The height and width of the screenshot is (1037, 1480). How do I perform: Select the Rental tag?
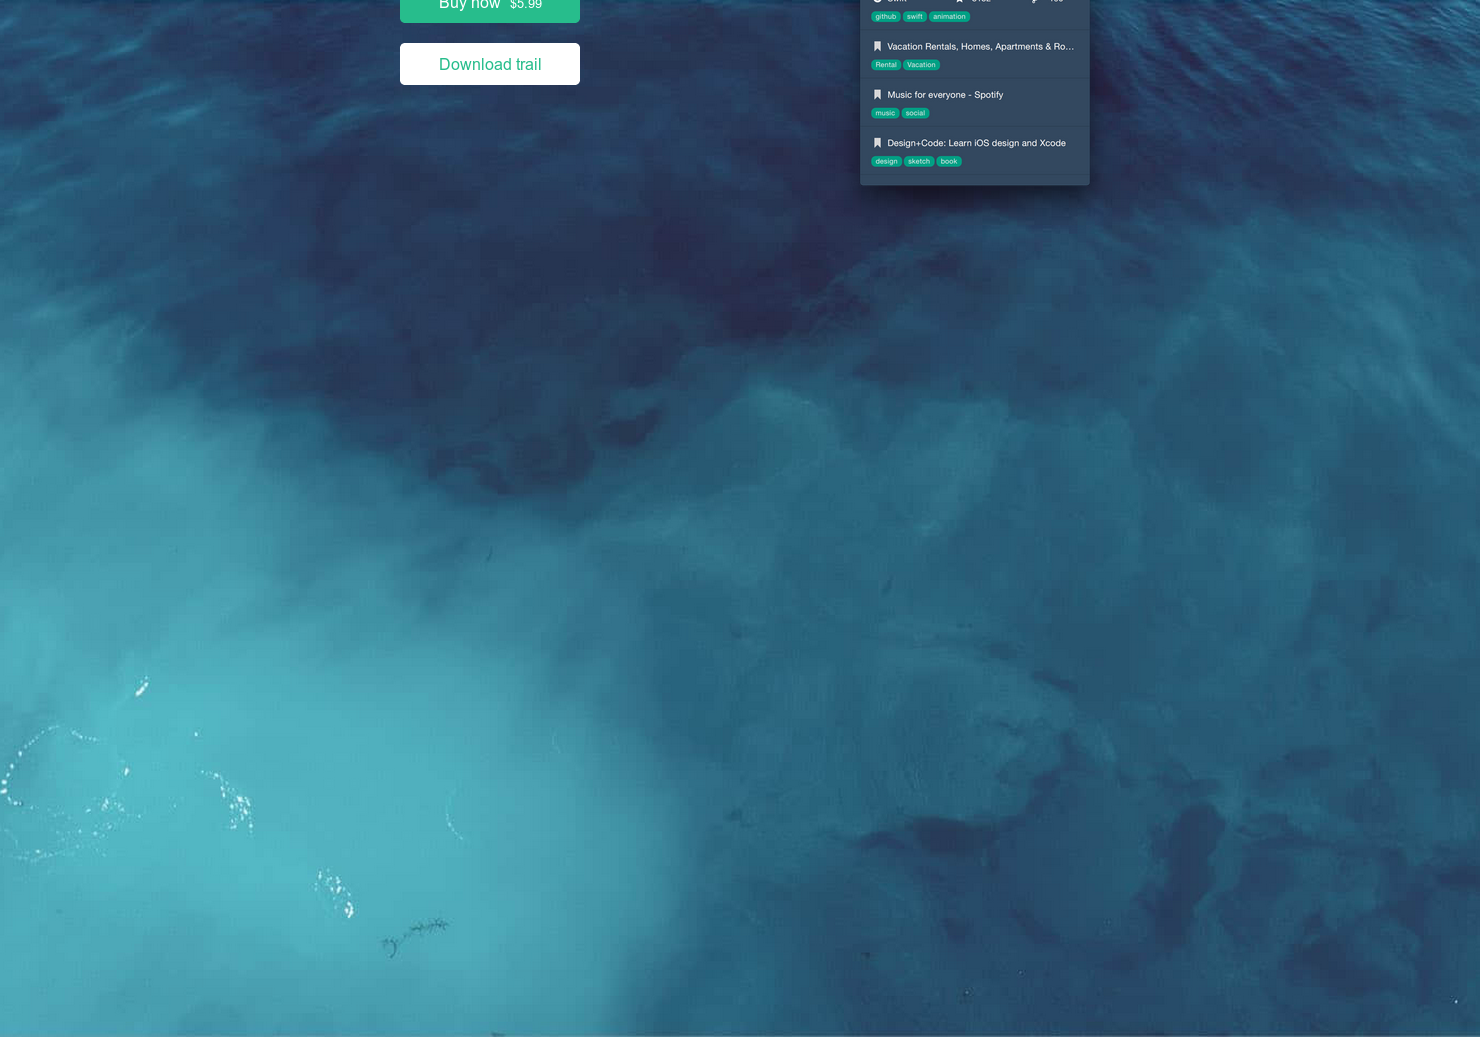[x=886, y=65]
